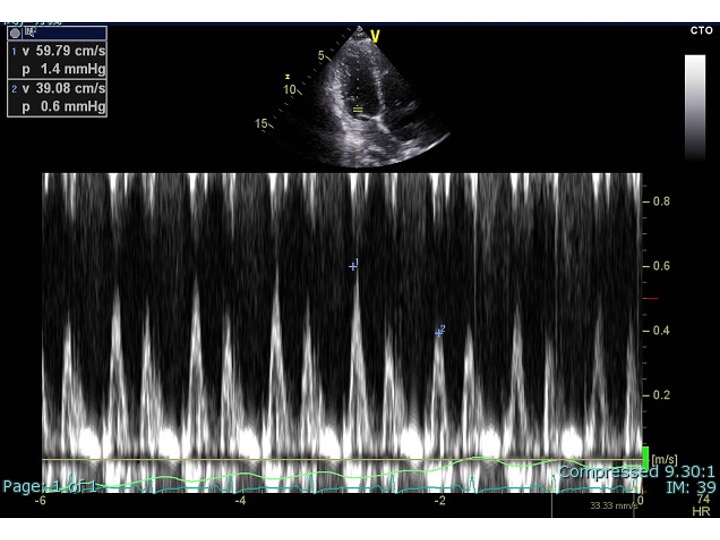
Task: Click the 0.8 mark on velocity scale
Action: (x=661, y=201)
